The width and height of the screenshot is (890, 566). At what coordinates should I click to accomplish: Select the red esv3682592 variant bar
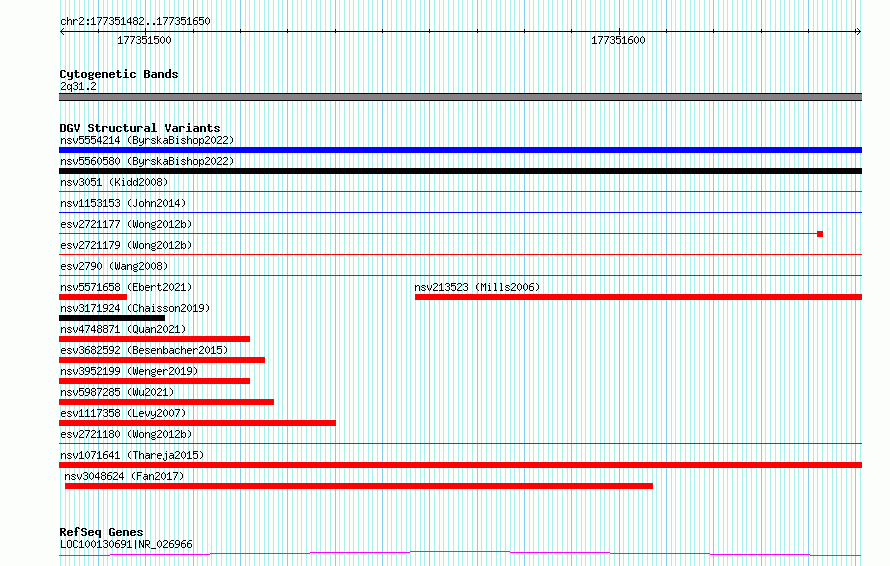[x=162, y=360]
